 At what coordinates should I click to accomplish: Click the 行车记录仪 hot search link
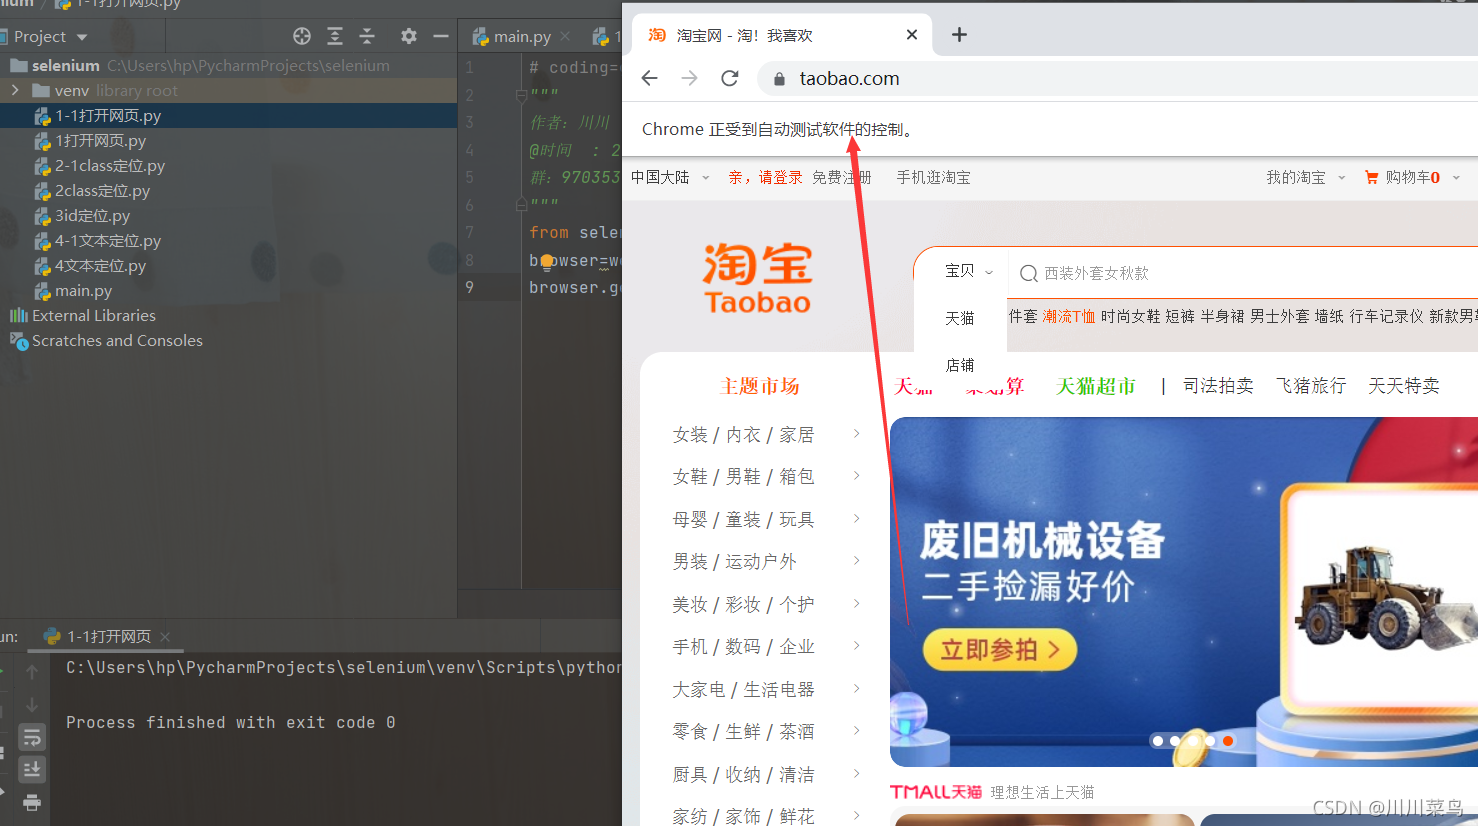pos(1386,316)
